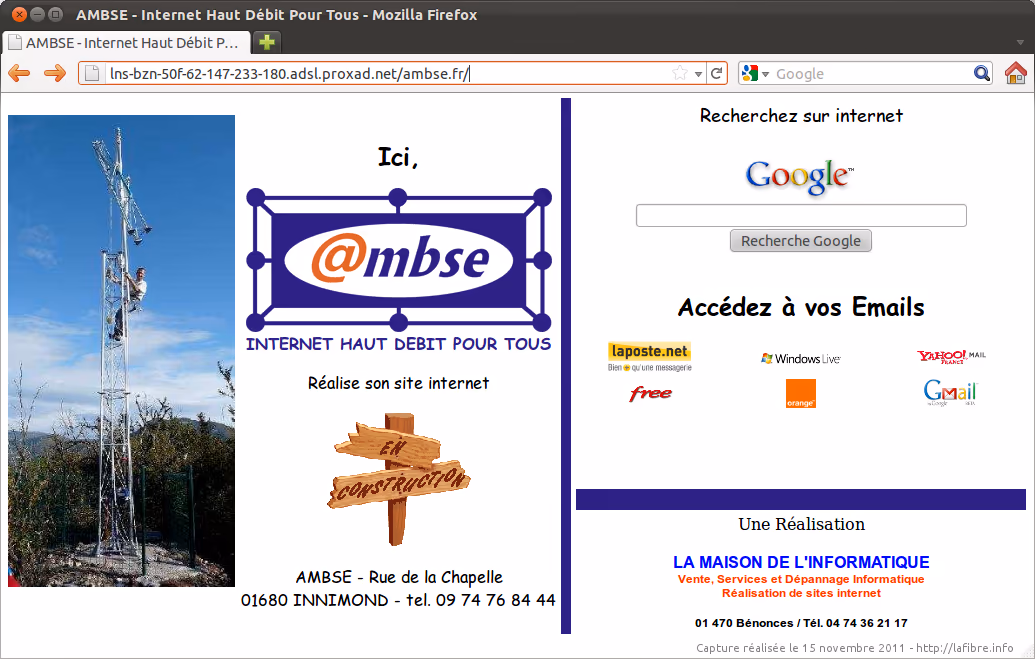Click the 'Une Réalisation' text

click(x=801, y=524)
